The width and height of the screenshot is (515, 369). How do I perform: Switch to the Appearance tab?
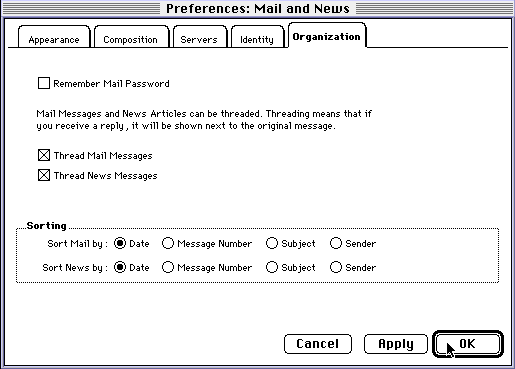(54, 37)
